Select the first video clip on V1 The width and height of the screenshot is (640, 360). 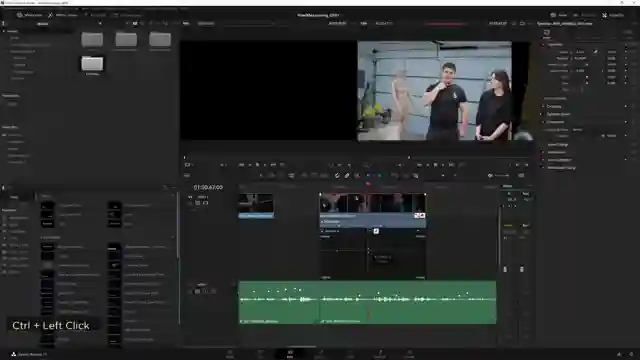256,206
